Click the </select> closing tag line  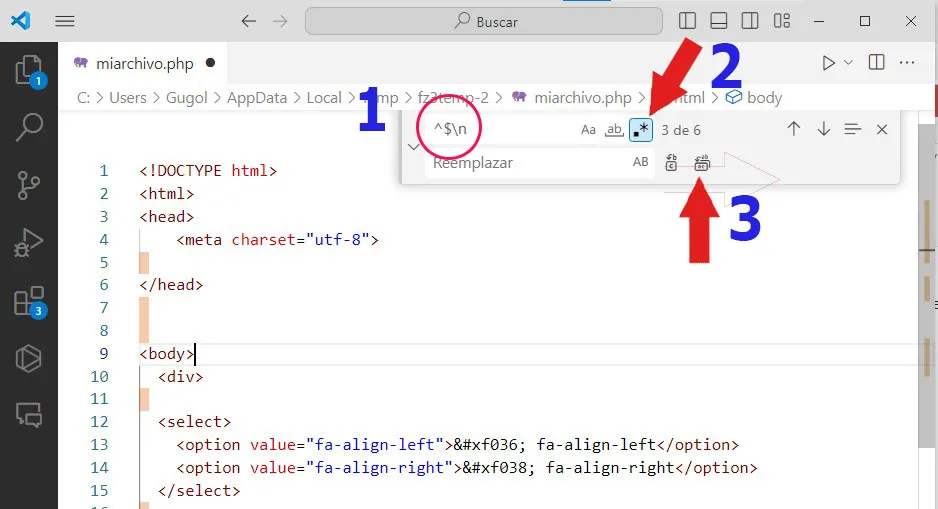199,490
